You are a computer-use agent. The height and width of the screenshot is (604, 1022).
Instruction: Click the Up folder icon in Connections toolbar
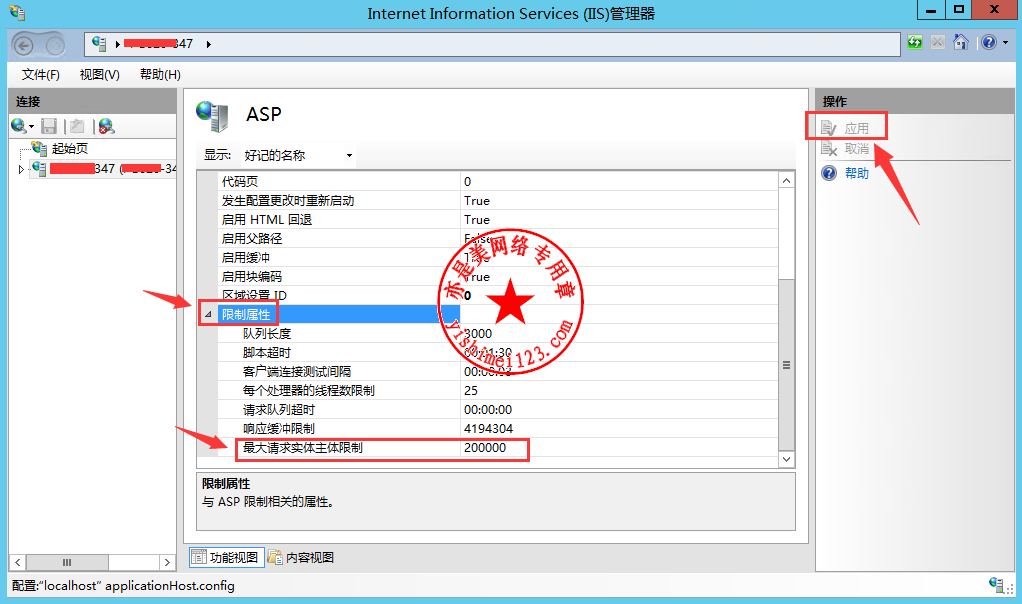click(x=78, y=126)
